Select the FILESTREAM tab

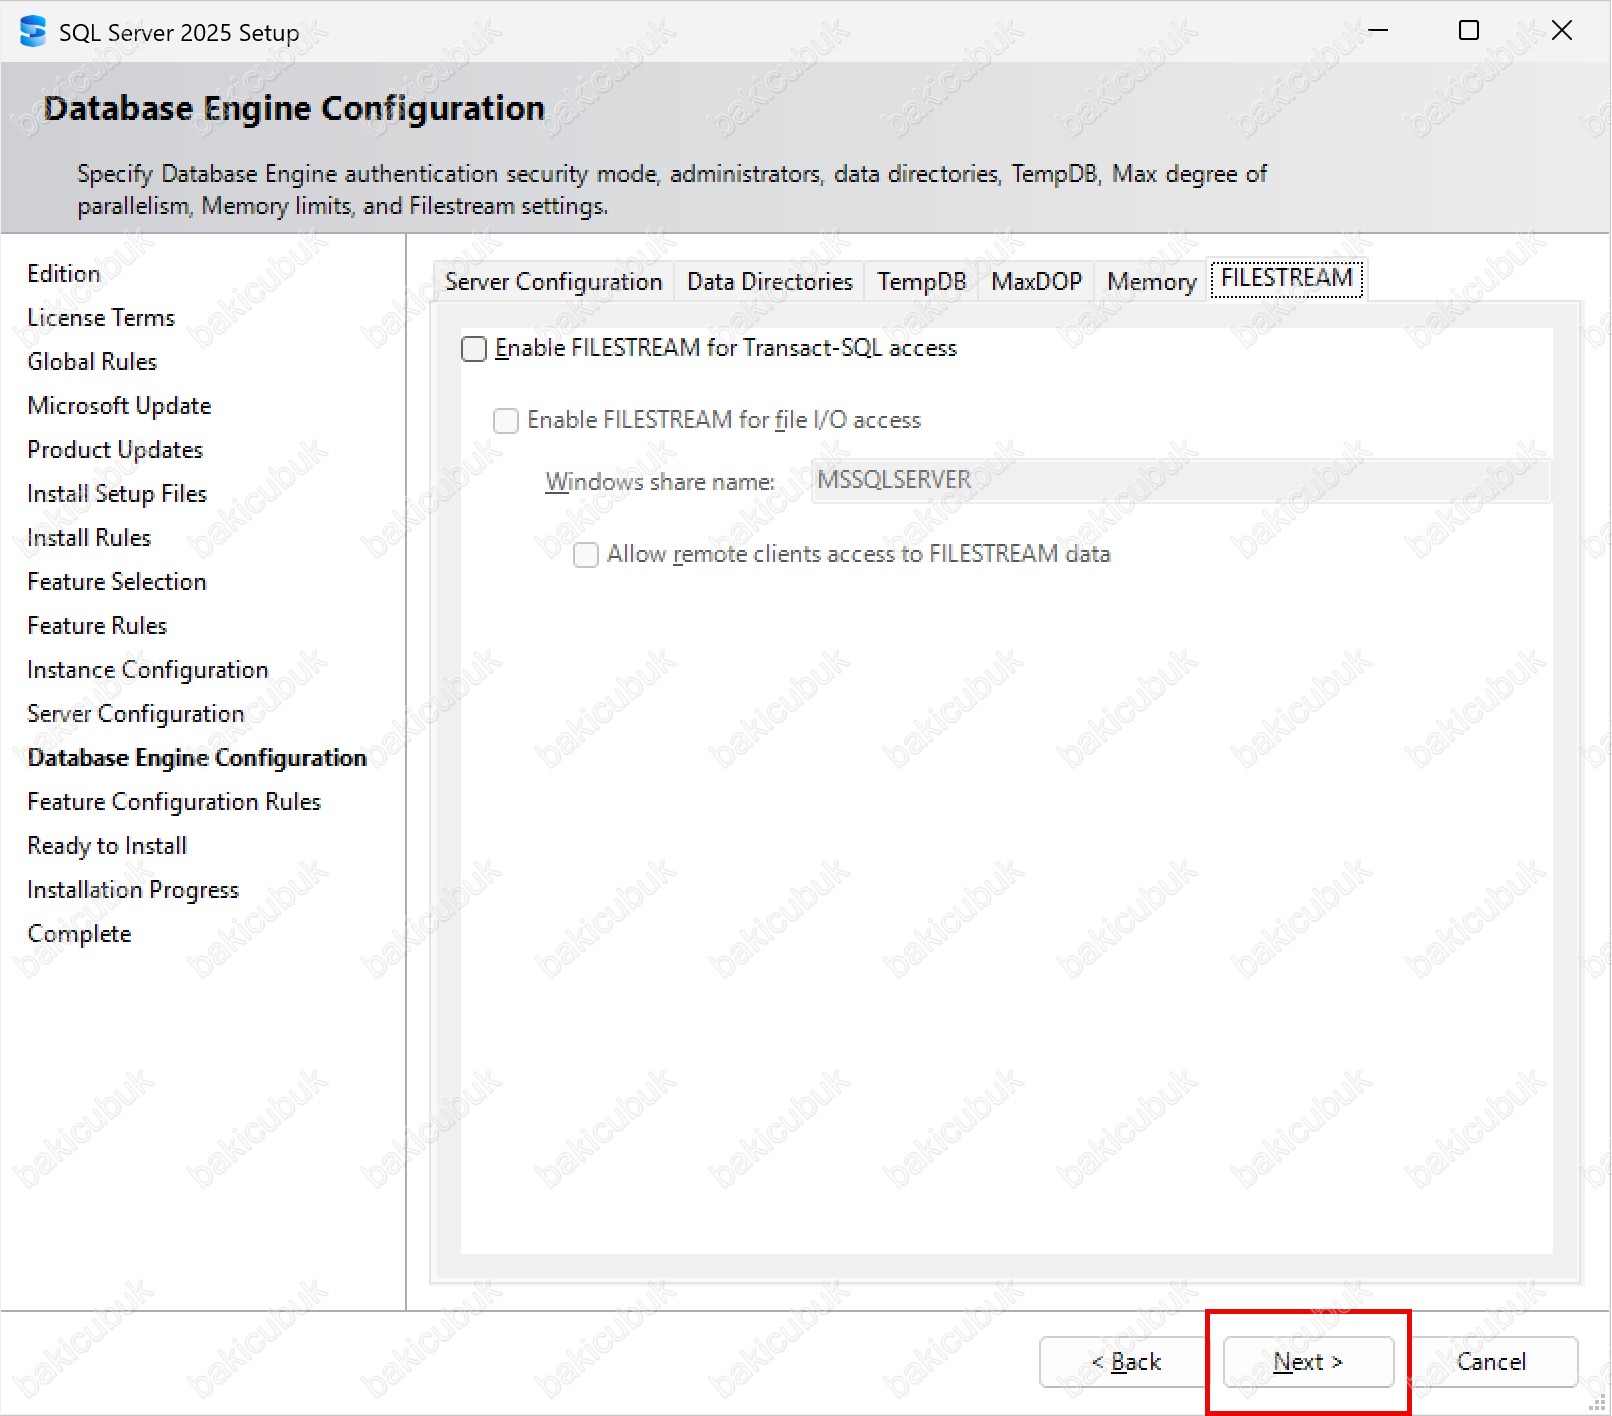pos(1286,278)
